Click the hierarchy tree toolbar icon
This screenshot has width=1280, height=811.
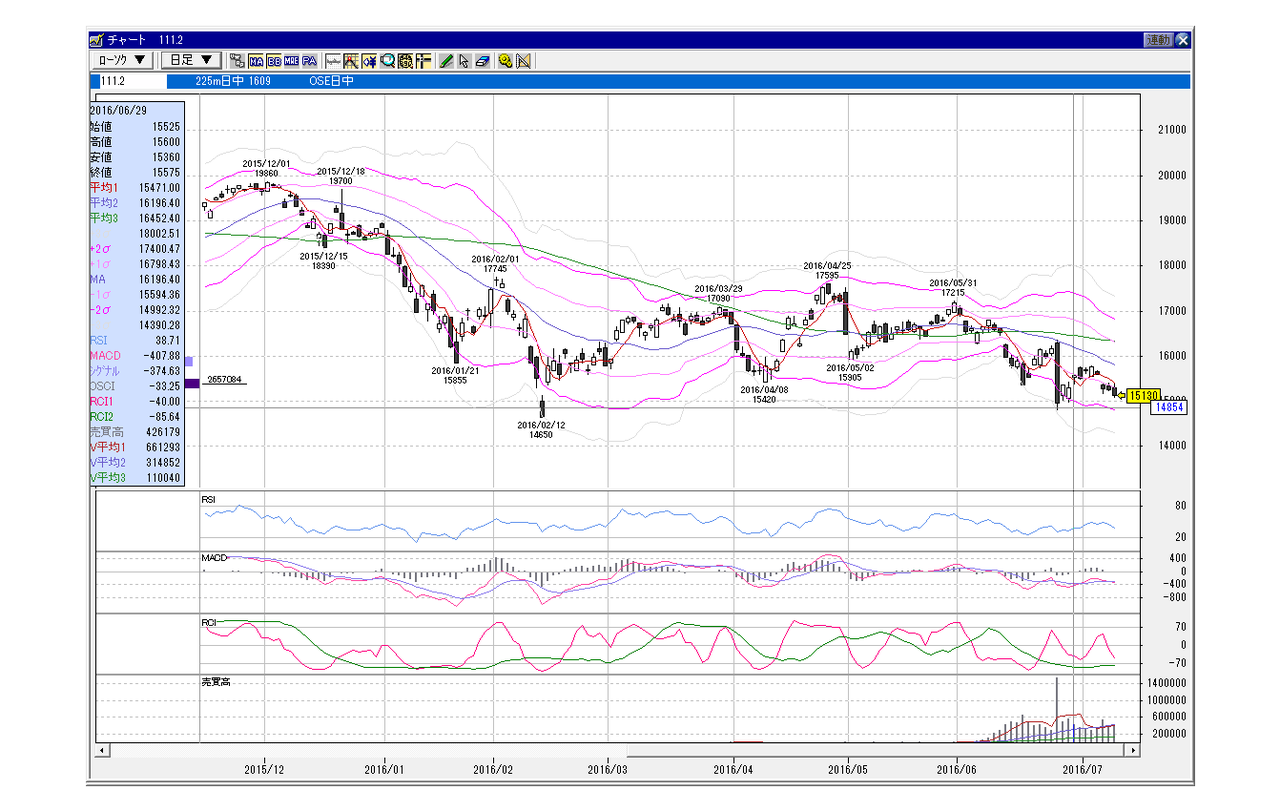coord(237,60)
